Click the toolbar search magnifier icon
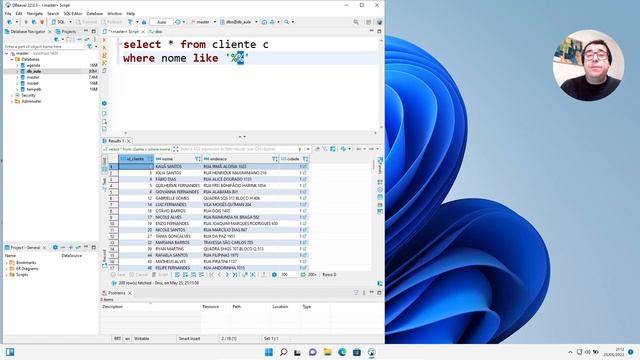 click(x=356, y=22)
